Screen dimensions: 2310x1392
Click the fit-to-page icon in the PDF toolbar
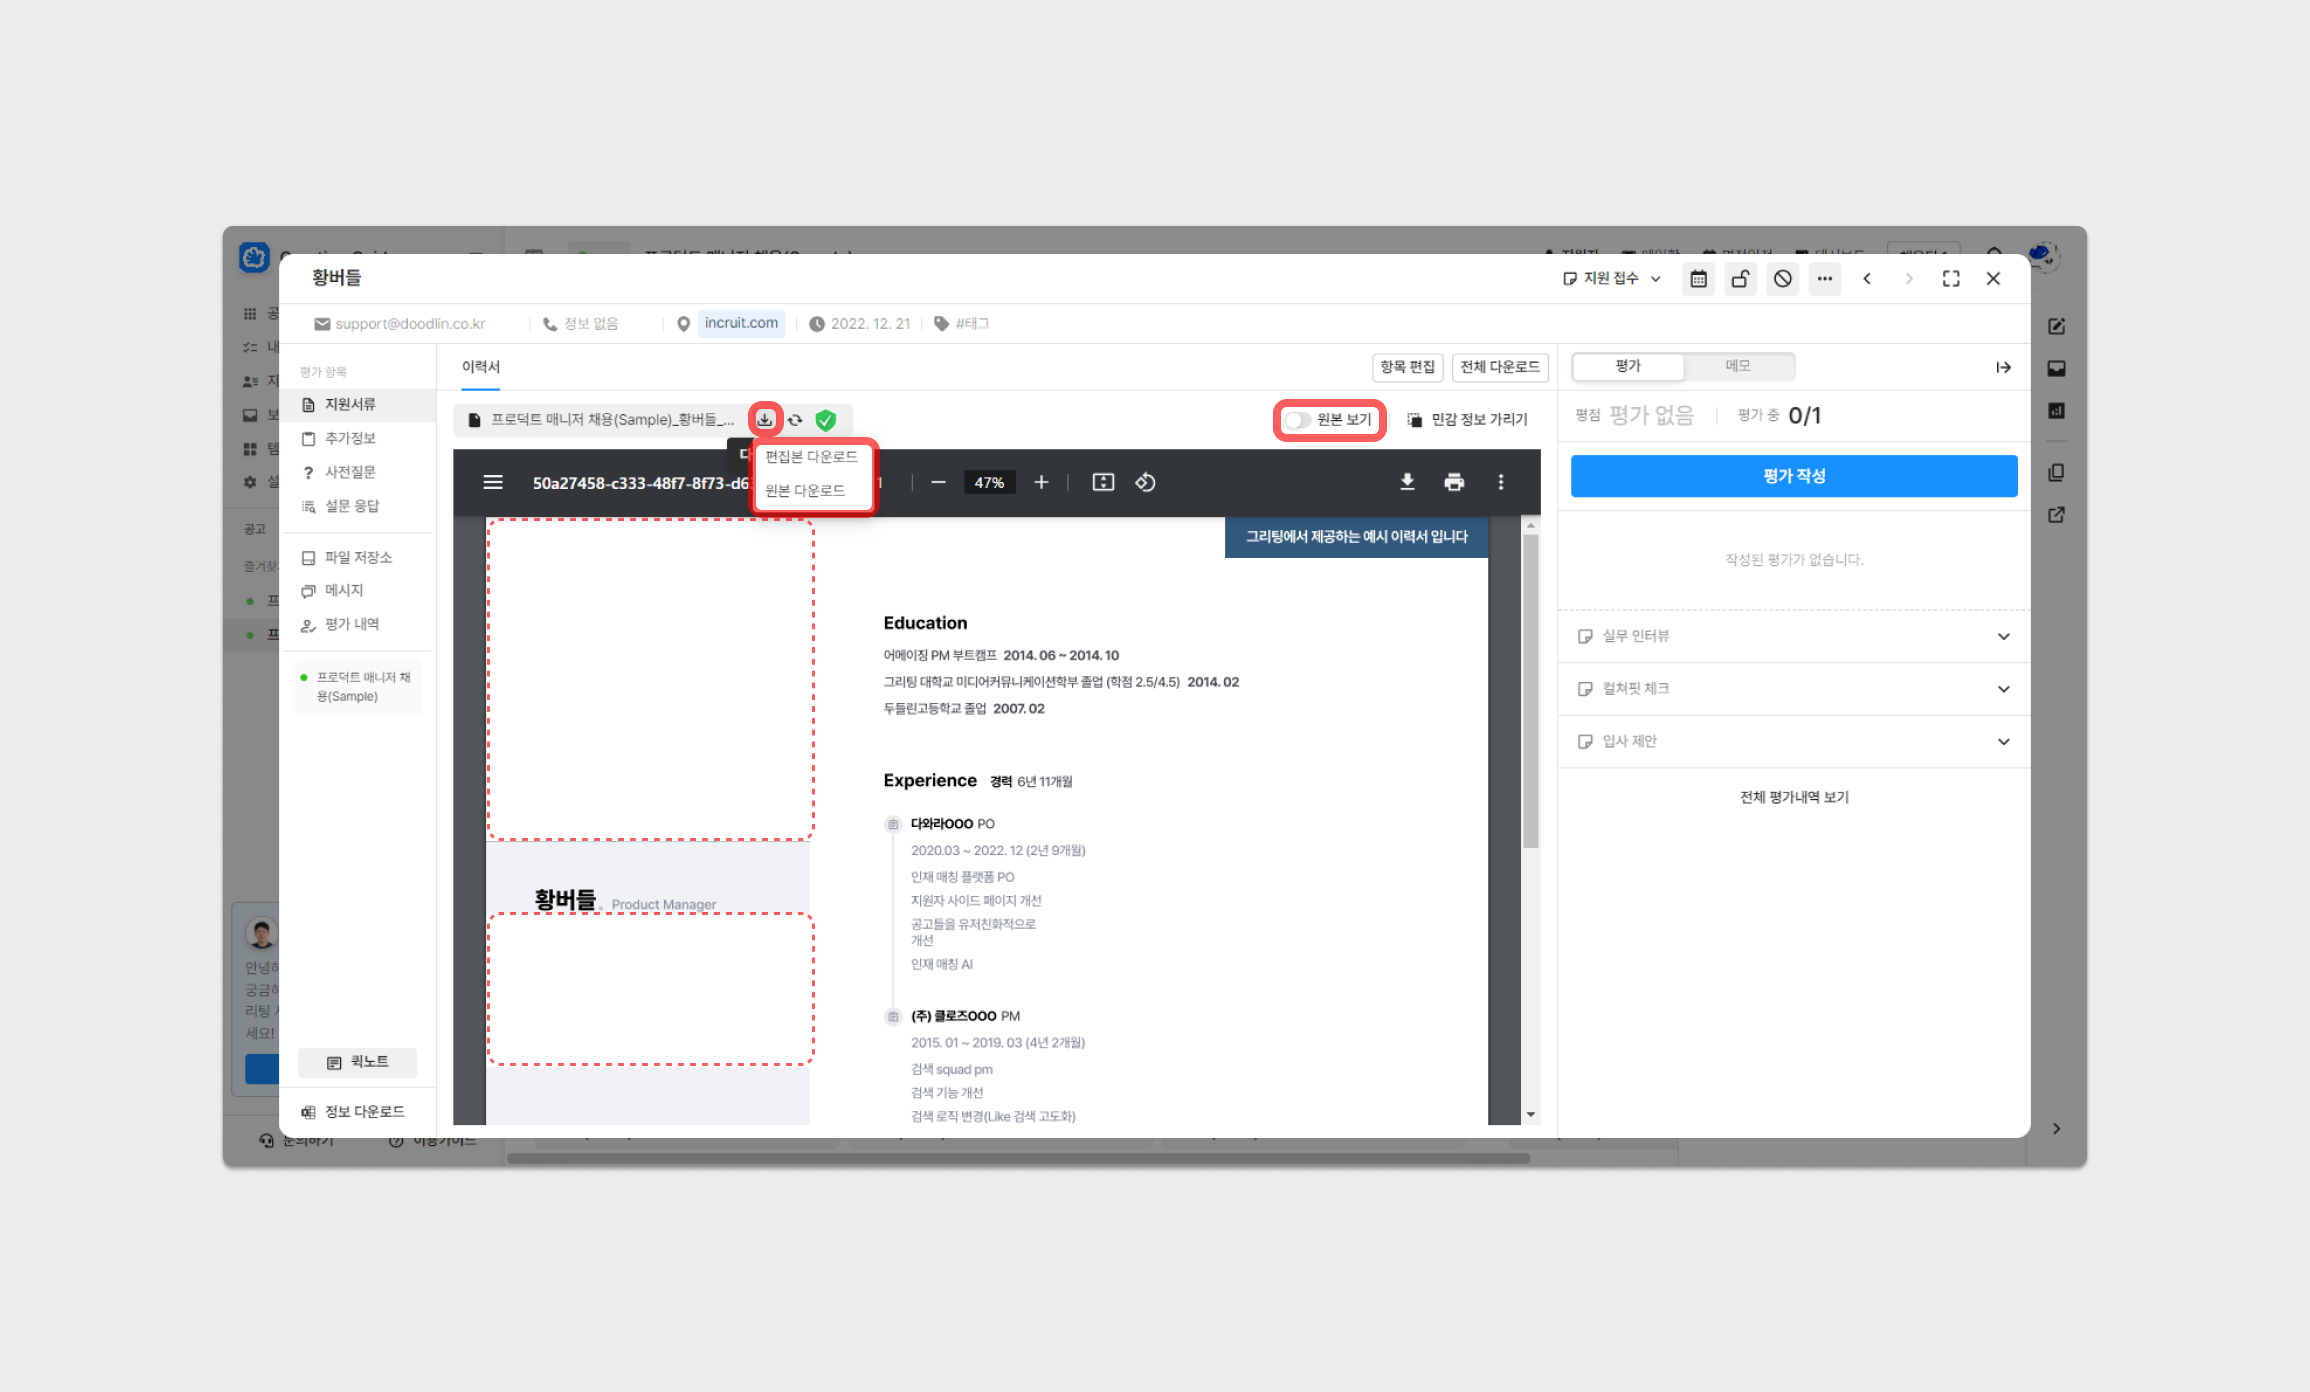1103,482
